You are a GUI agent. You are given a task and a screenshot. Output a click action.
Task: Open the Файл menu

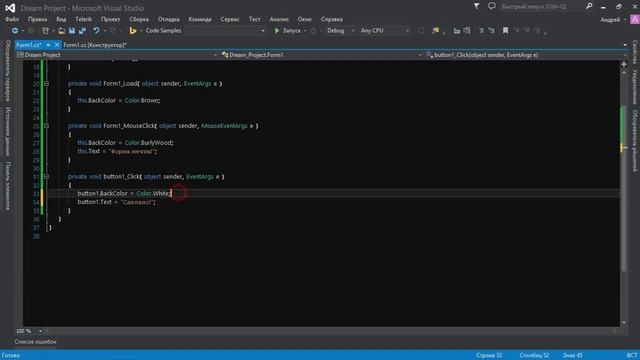(x=12, y=19)
